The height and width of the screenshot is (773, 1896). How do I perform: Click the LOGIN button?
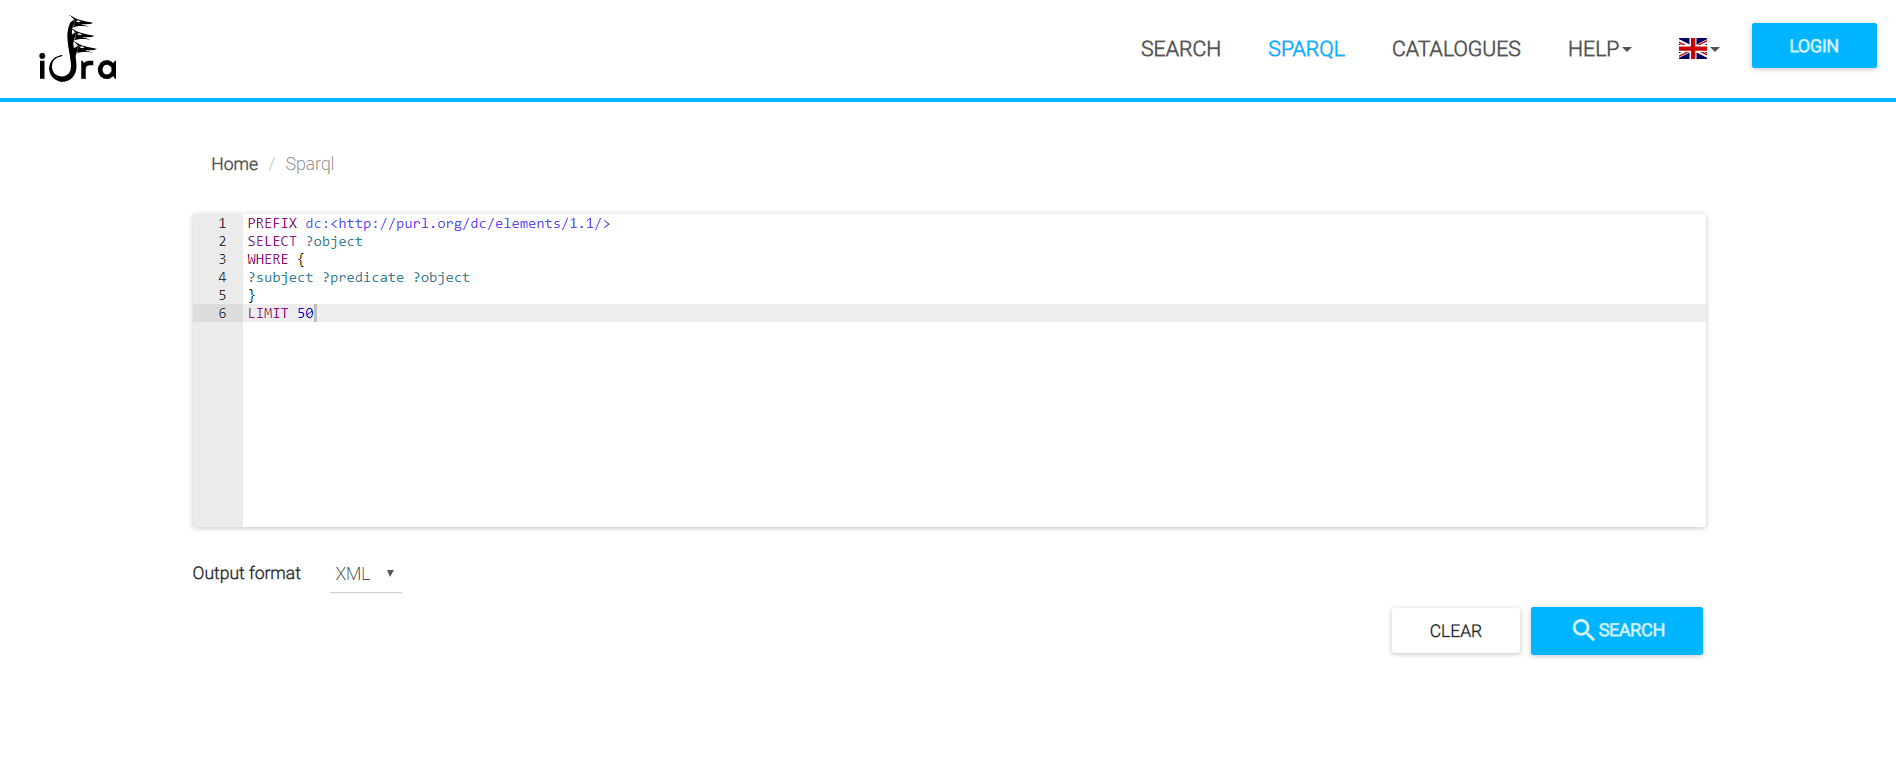1814,46
